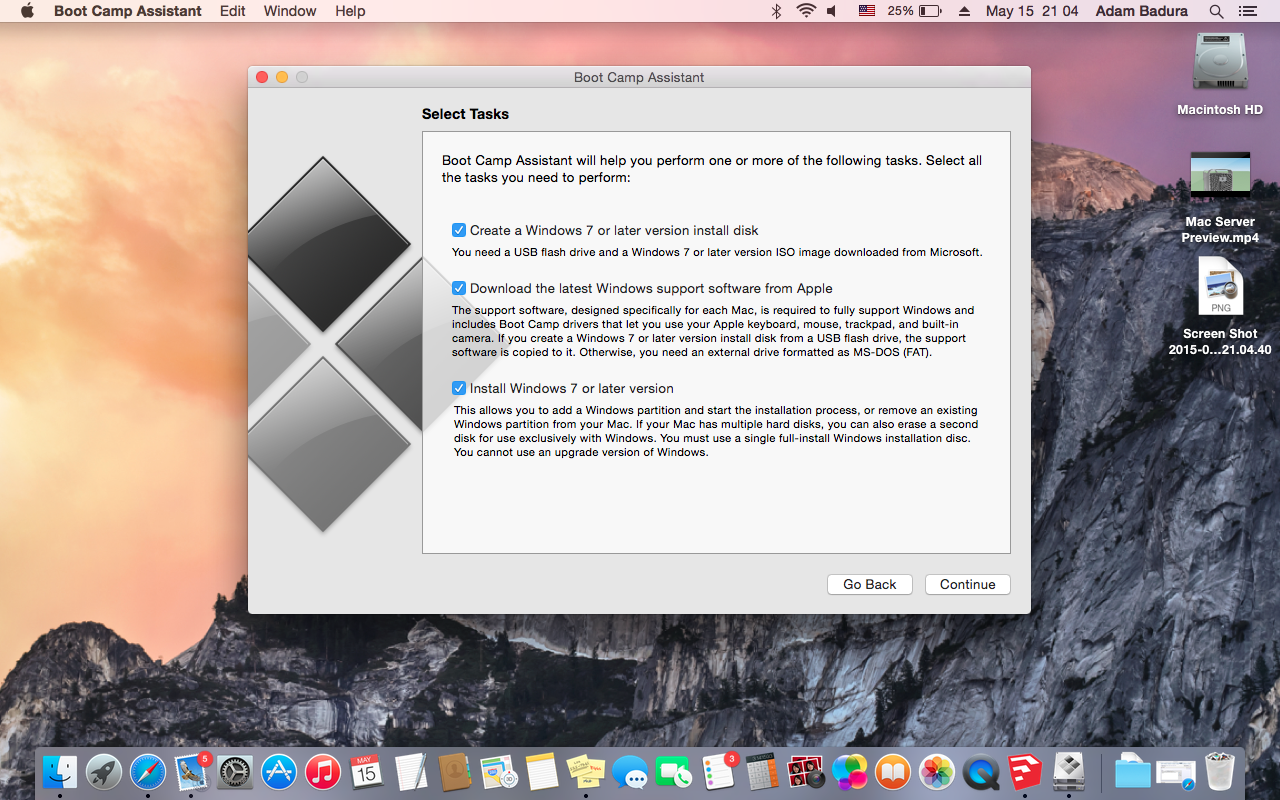Open the Apple menu
The width and height of the screenshot is (1280, 800).
(27, 11)
